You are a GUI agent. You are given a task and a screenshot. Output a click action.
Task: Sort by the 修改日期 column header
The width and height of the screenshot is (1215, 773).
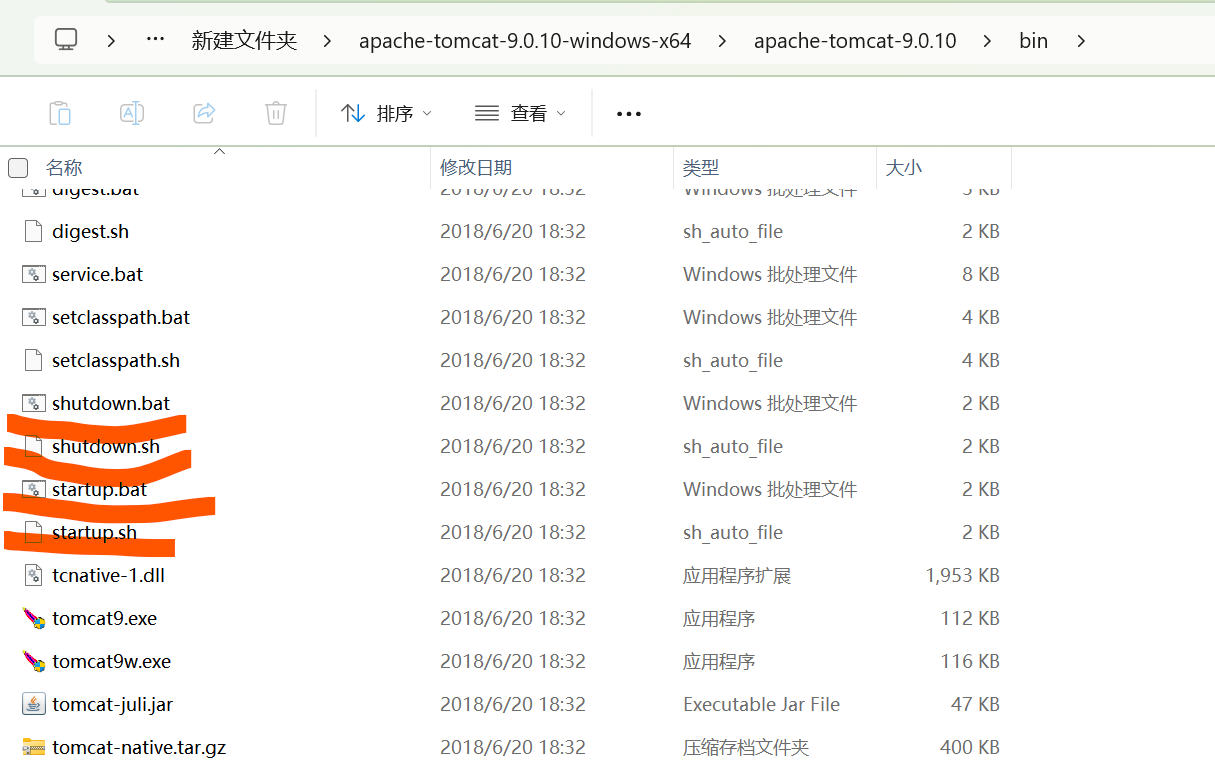(476, 167)
